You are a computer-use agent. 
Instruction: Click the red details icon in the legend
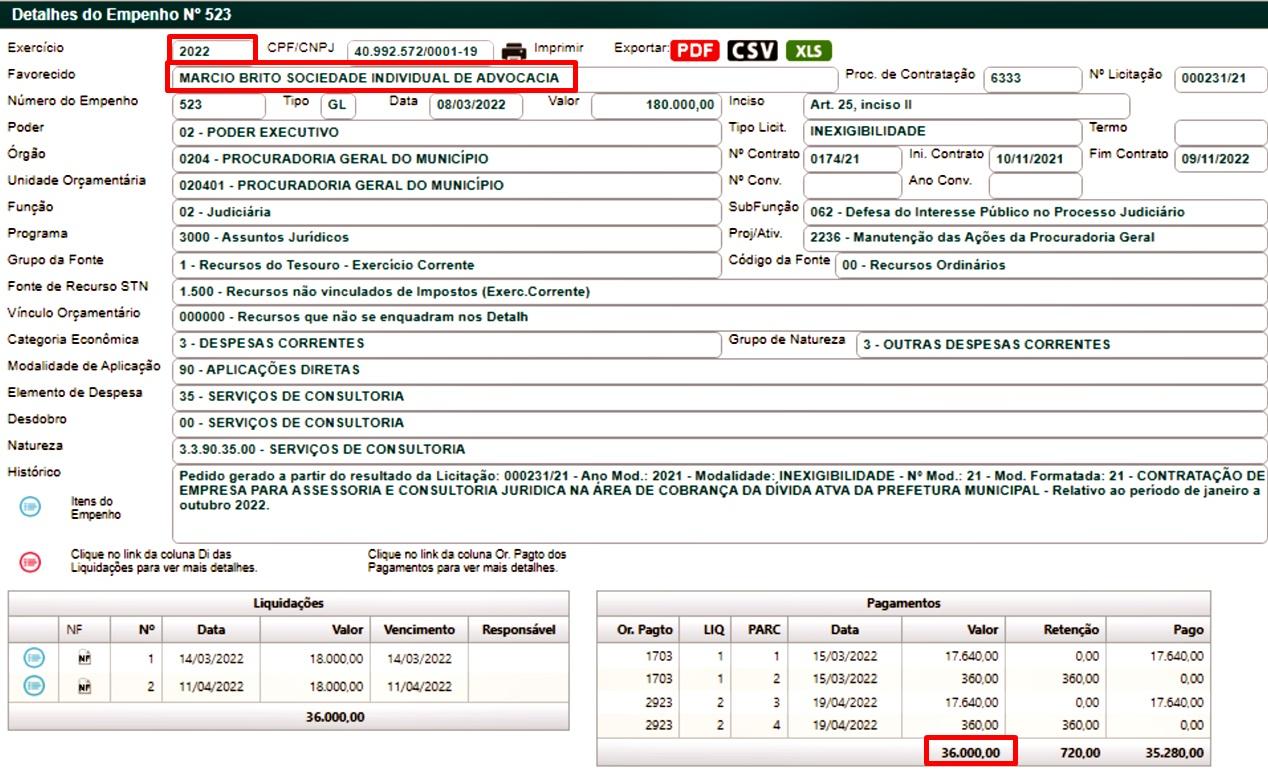click(x=31, y=561)
